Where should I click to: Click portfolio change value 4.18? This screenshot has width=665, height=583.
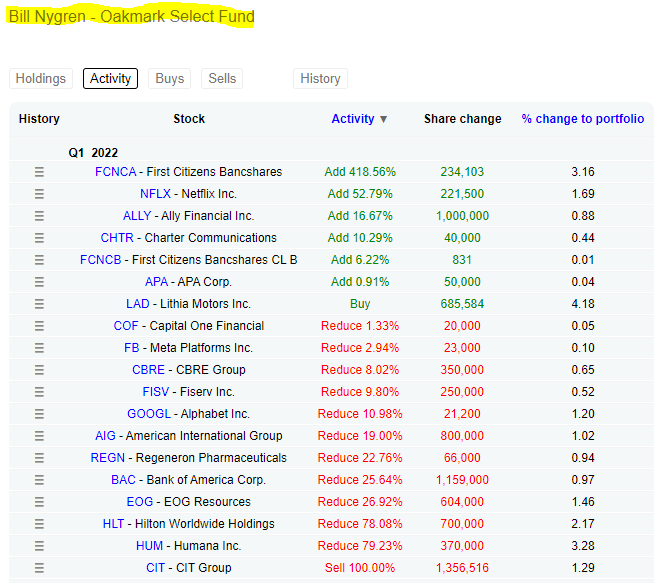(583, 304)
